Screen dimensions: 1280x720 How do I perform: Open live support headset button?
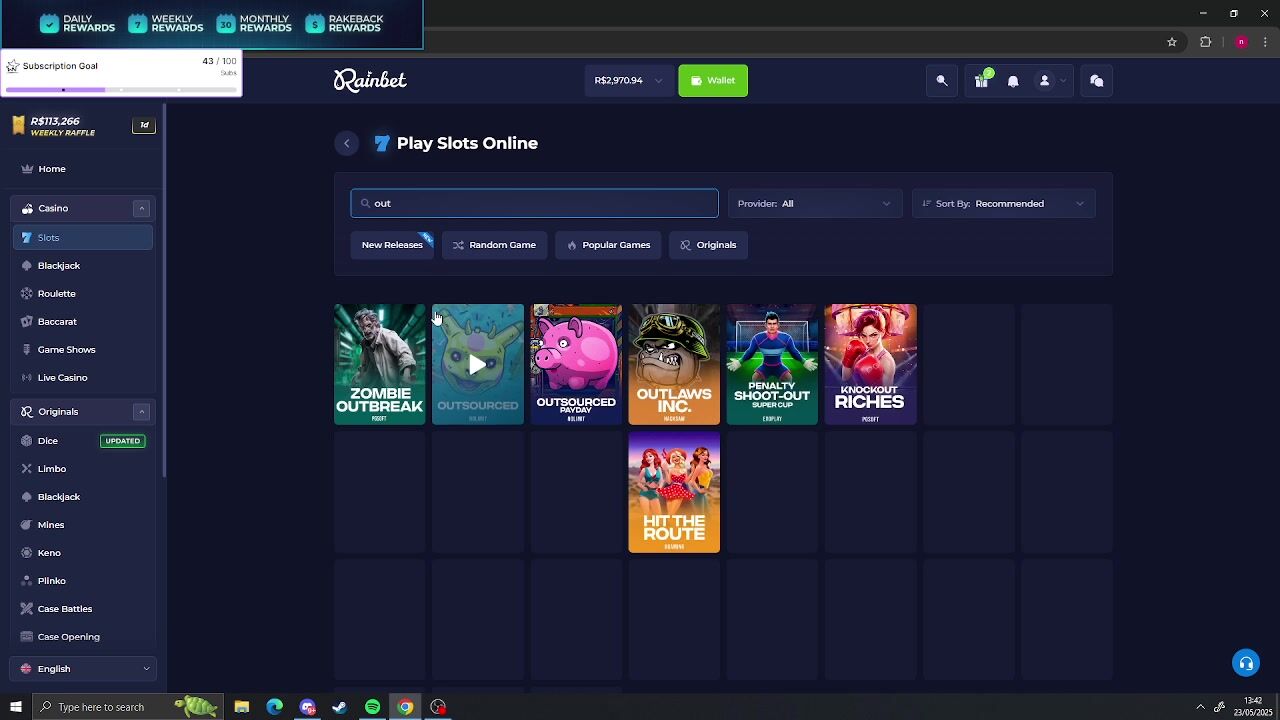click(1246, 663)
